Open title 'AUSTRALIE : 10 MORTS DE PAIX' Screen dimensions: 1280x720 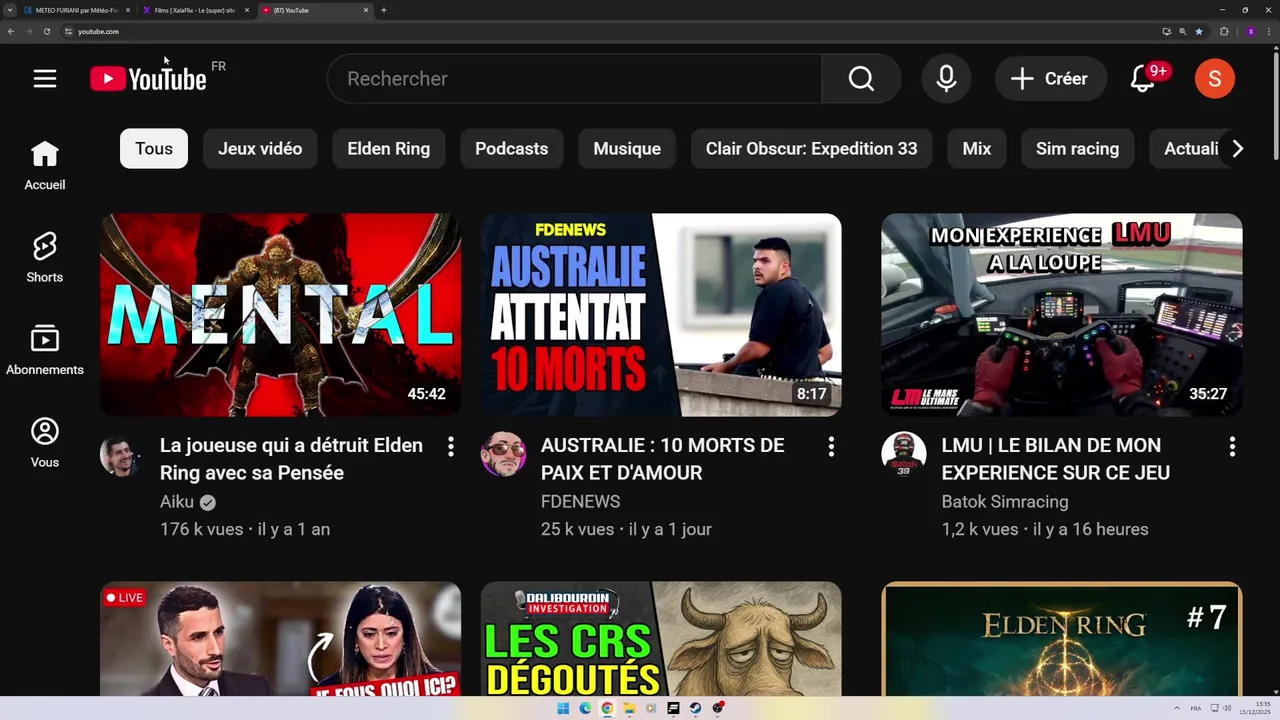[662, 459]
